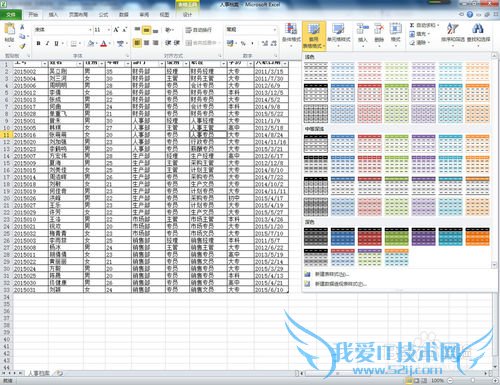Click the zoom out minus button
The width and height of the screenshot is (500, 385).
(x=450, y=380)
